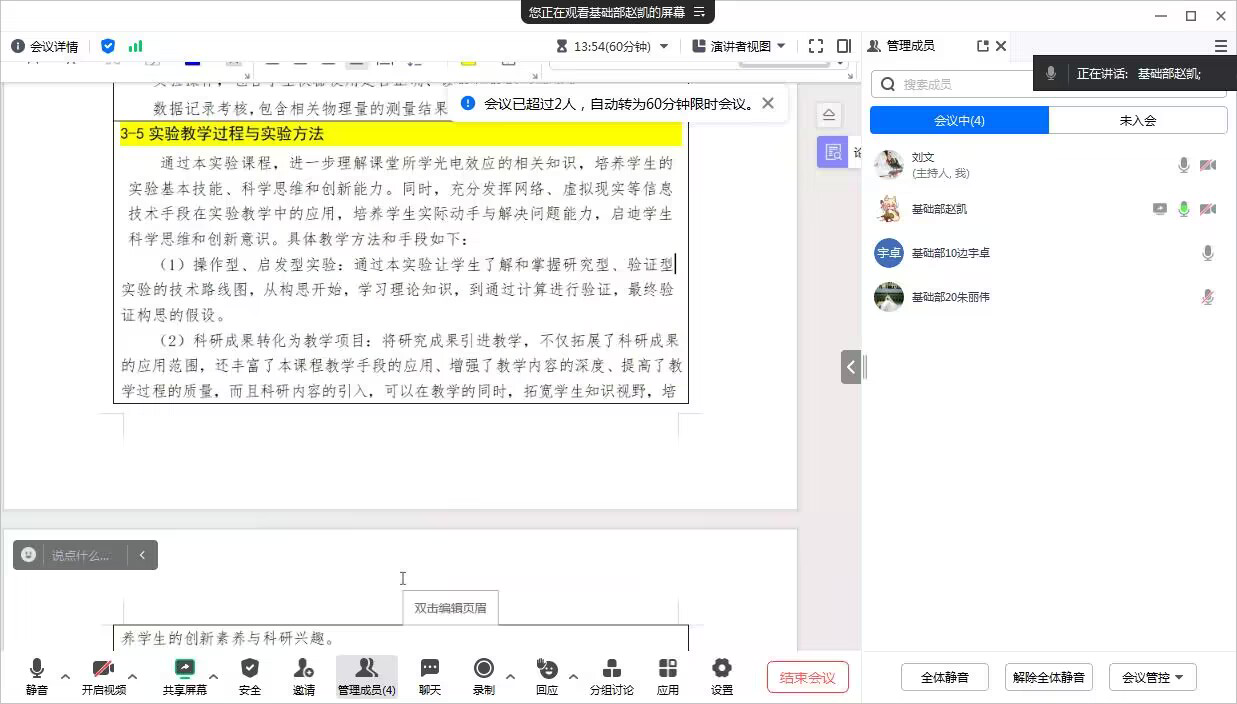
Task: Dismiss the 60分钟限时会议 notification
Action: tap(768, 103)
